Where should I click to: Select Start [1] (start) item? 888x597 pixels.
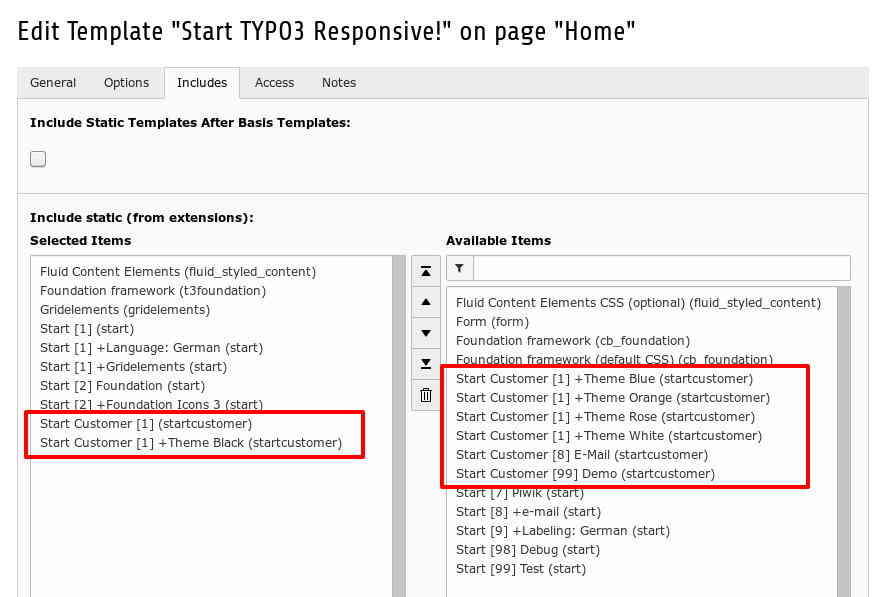tap(87, 329)
